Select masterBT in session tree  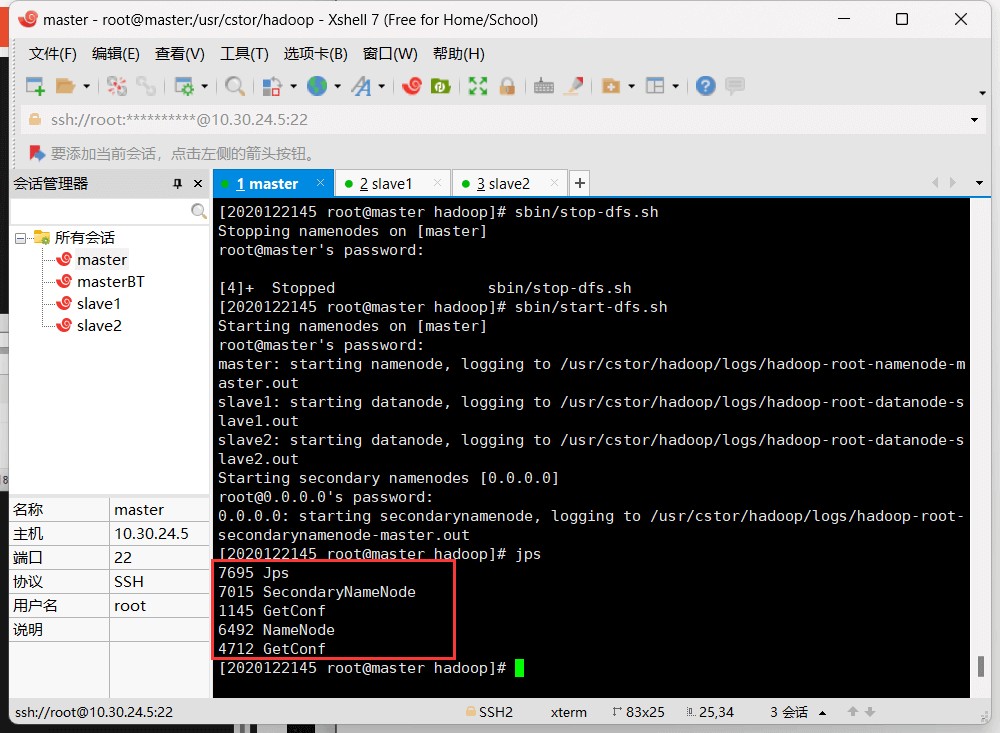pos(110,282)
